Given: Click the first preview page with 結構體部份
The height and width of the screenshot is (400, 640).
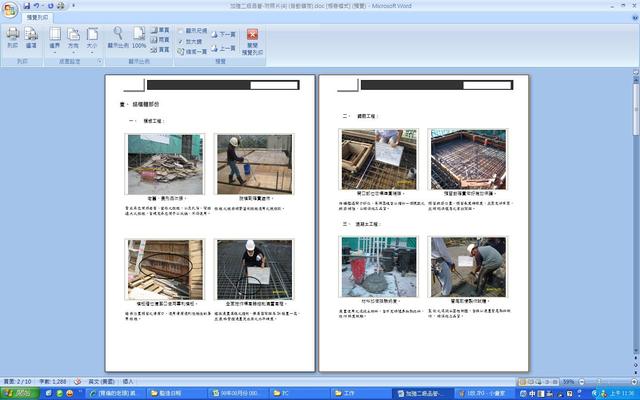Looking at the screenshot, I should pyautogui.click(x=210, y=222).
